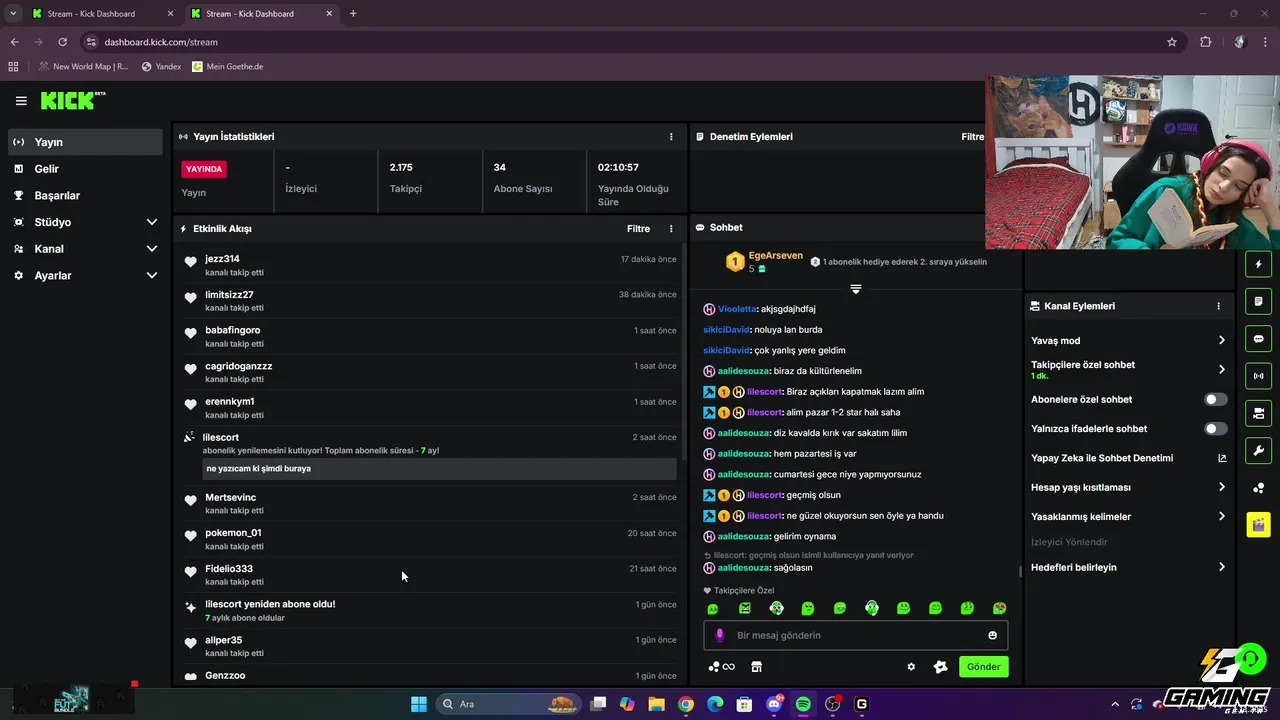The width and height of the screenshot is (1280, 720).
Task: Click the three-dots bubbles icon in right sidebar
Action: coord(1258,488)
